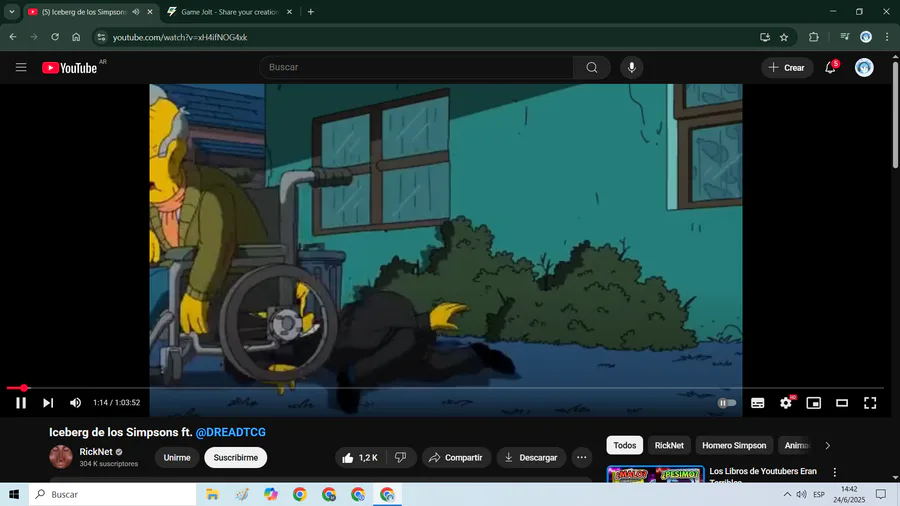Open the Extensions puzzle icon

813,37
